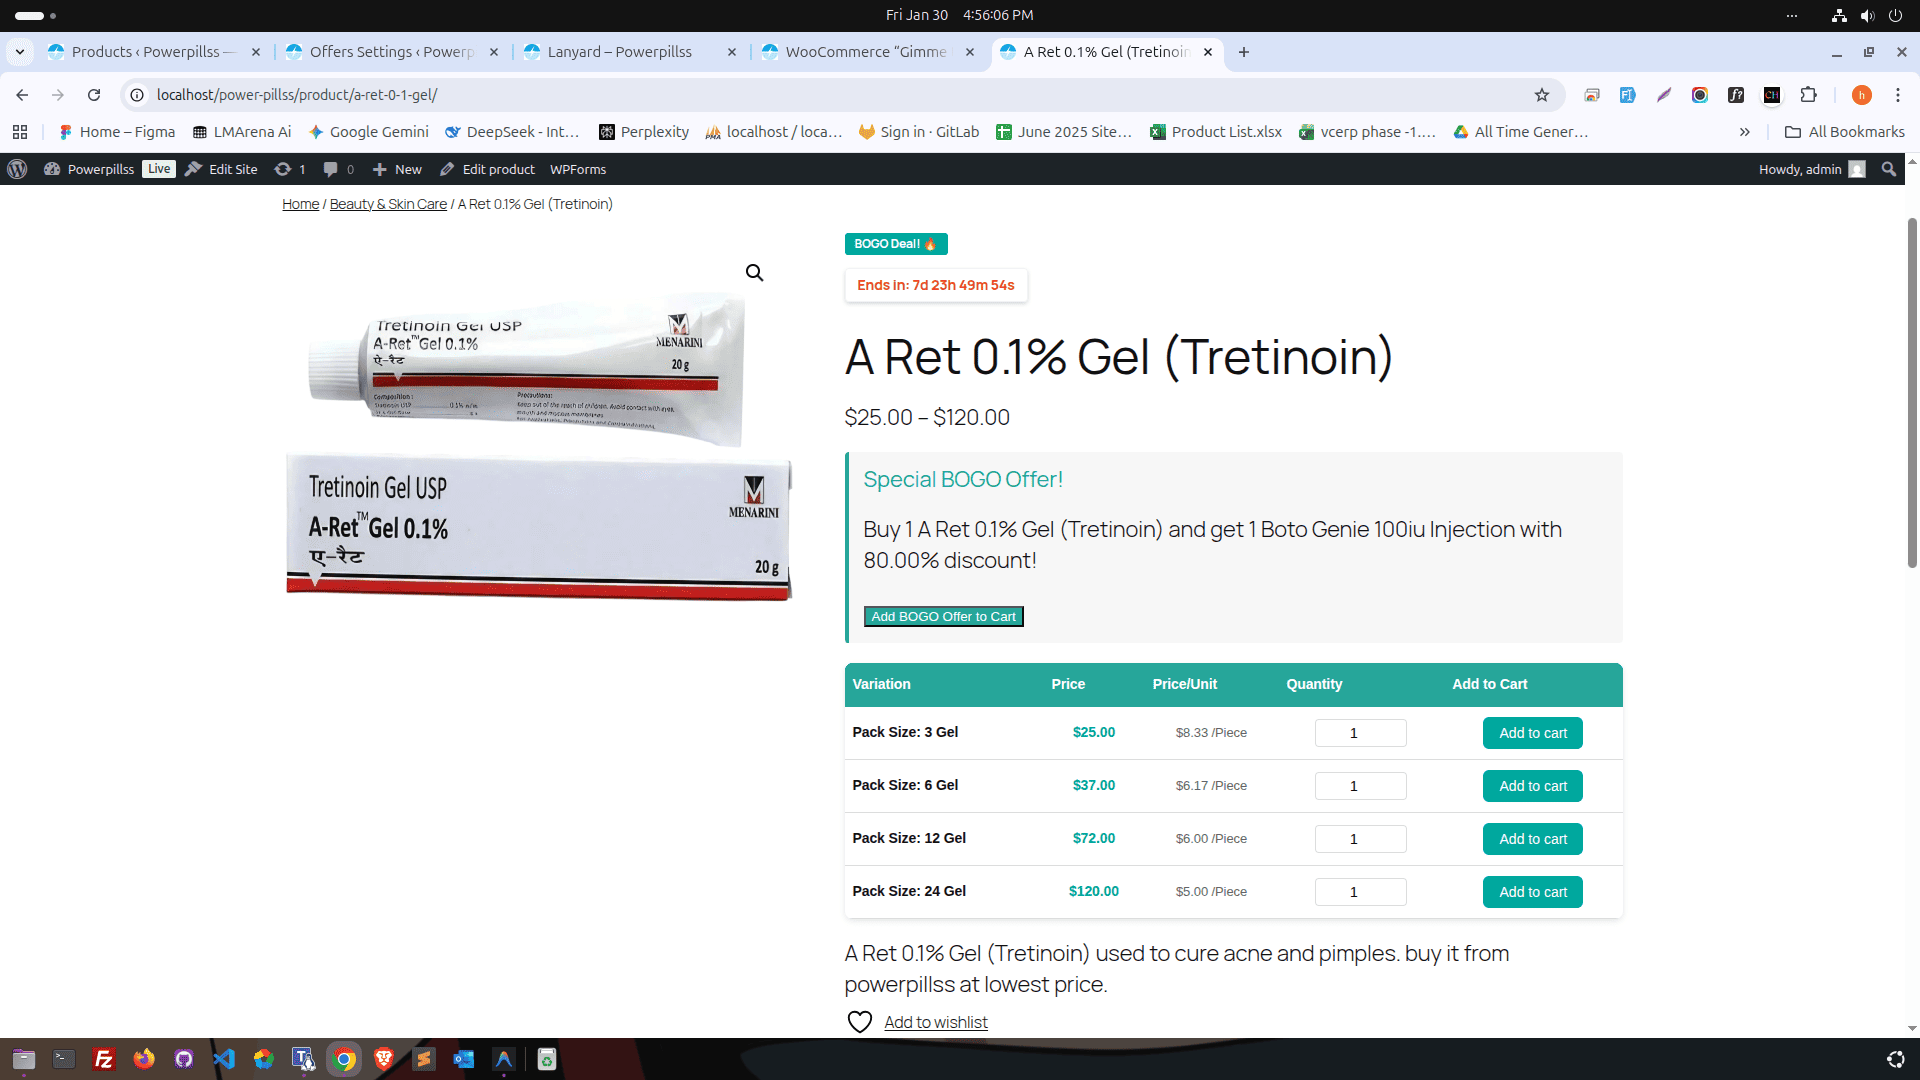The height and width of the screenshot is (1080, 1920).
Task: Open Chrome's three-dot menu
Action: click(x=1898, y=95)
